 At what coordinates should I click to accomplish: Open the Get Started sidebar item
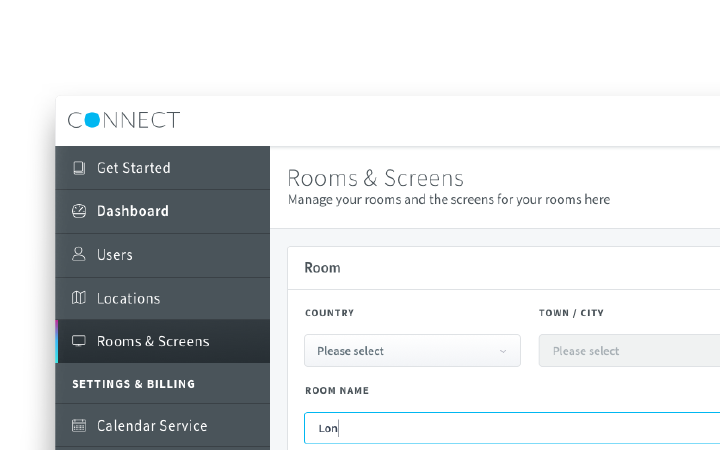click(x=163, y=168)
